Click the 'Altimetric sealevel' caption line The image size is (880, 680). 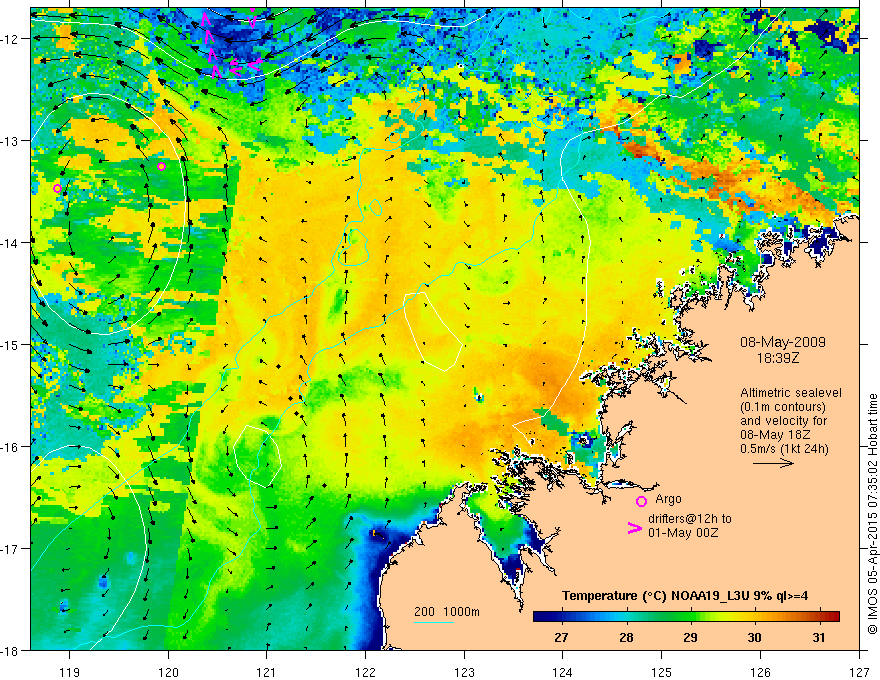[791, 393]
